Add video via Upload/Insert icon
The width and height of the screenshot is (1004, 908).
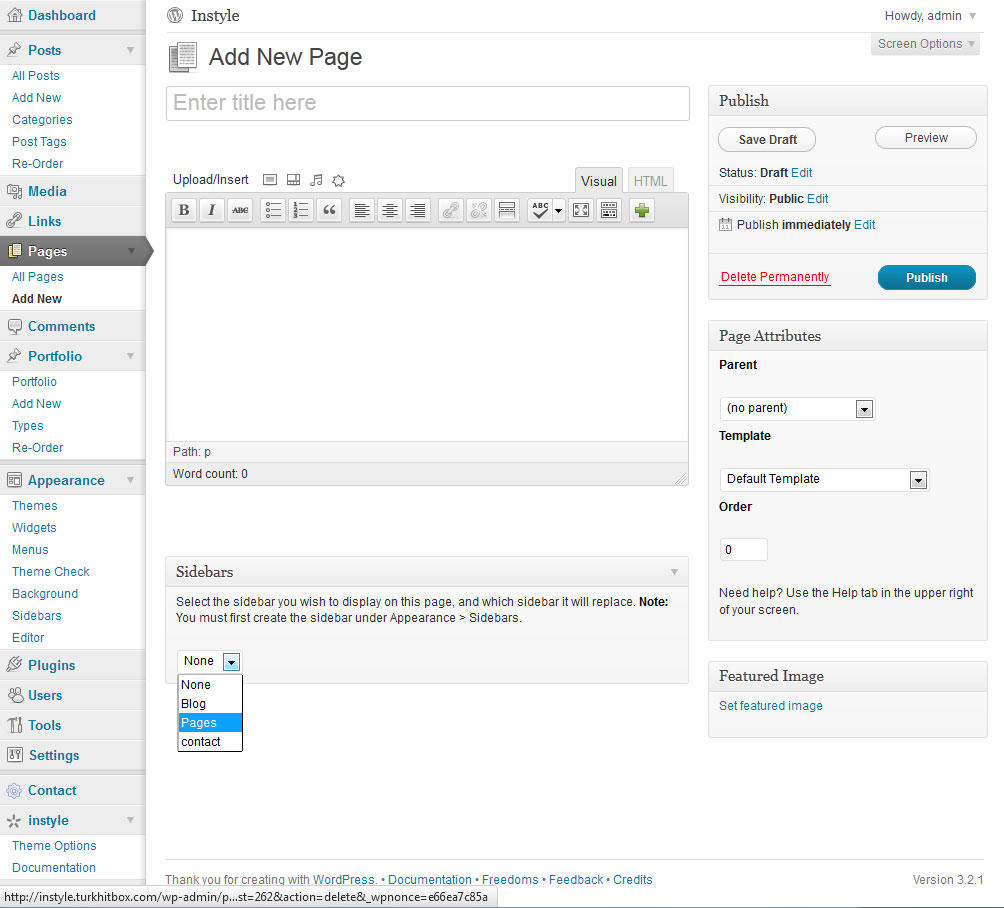(x=293, y=180)
